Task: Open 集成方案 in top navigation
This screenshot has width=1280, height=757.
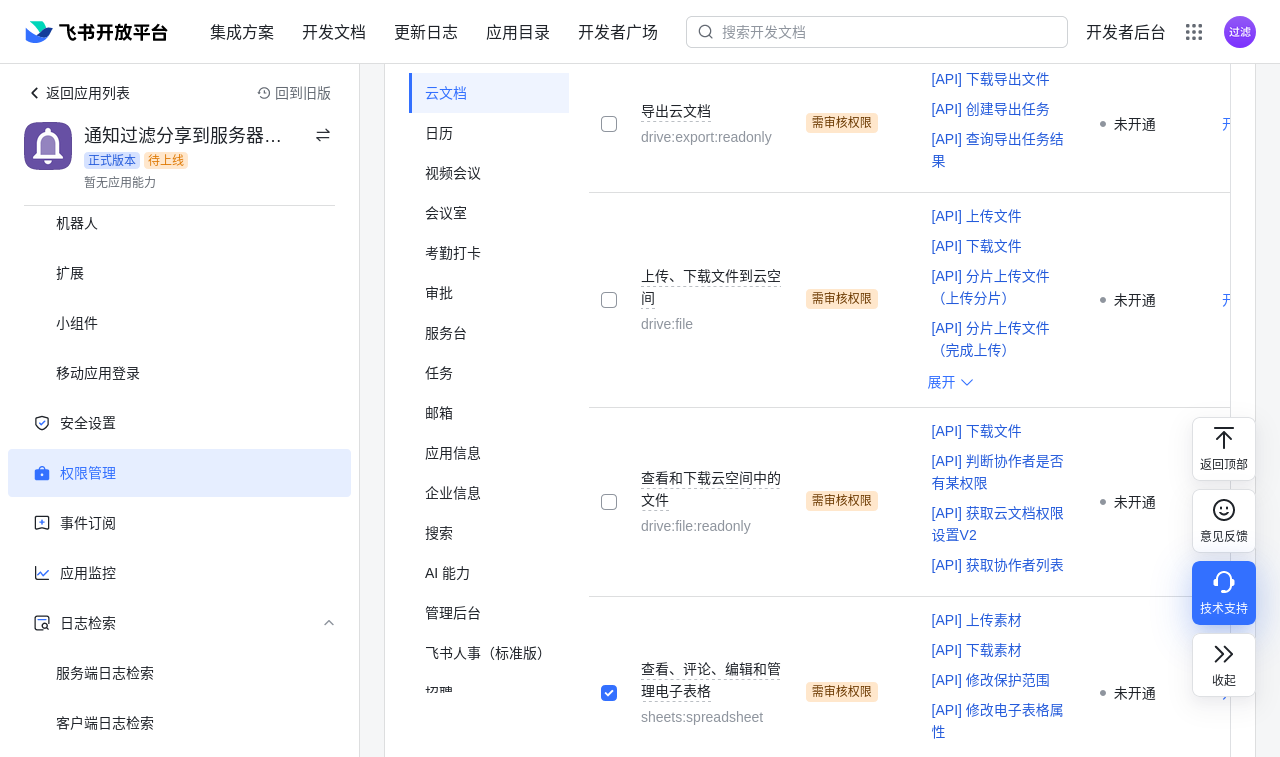Action: [x=242, y=32]
